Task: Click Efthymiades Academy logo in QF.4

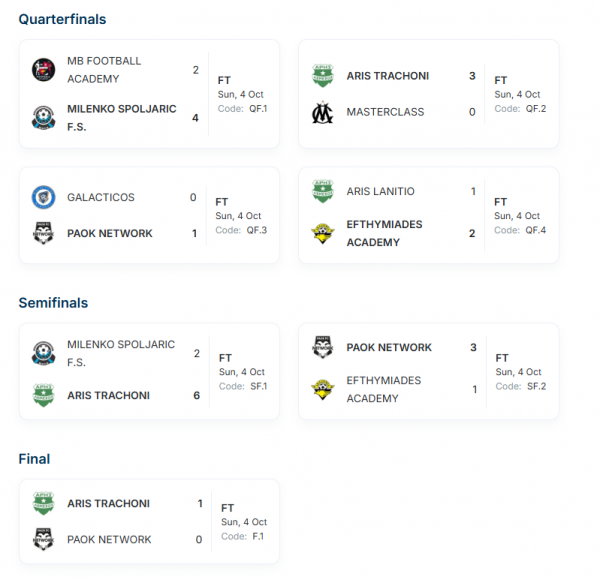Action: pyautogui.click(x=323, y=233)
